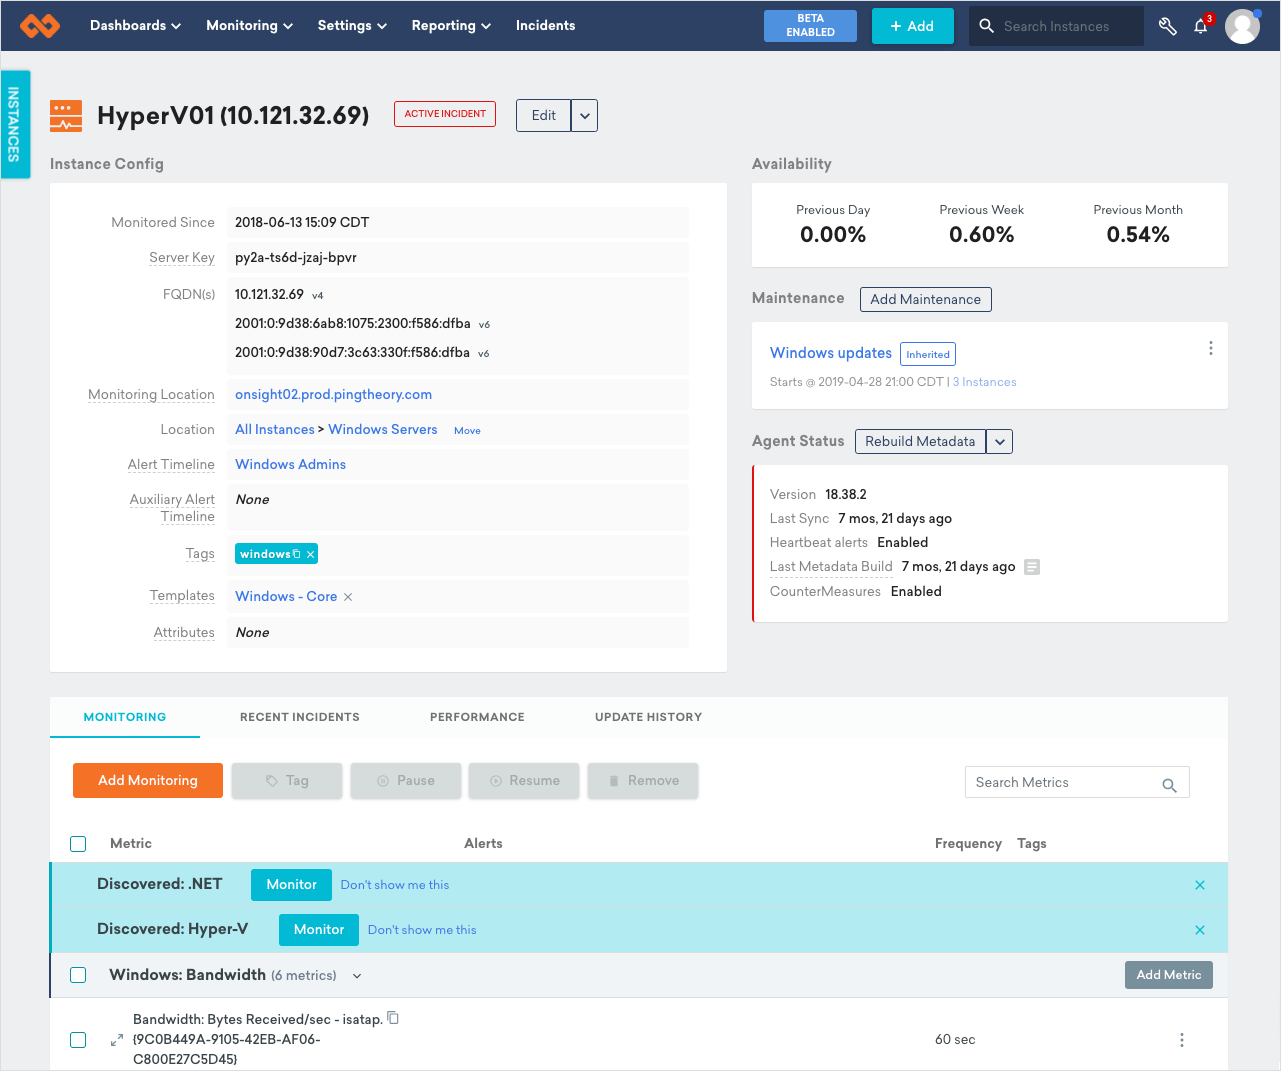Click the Server Key value py2a-ts6d-jzaj-bpvr
This screenshot has width=1281, height=1071.
coord(296,257)
